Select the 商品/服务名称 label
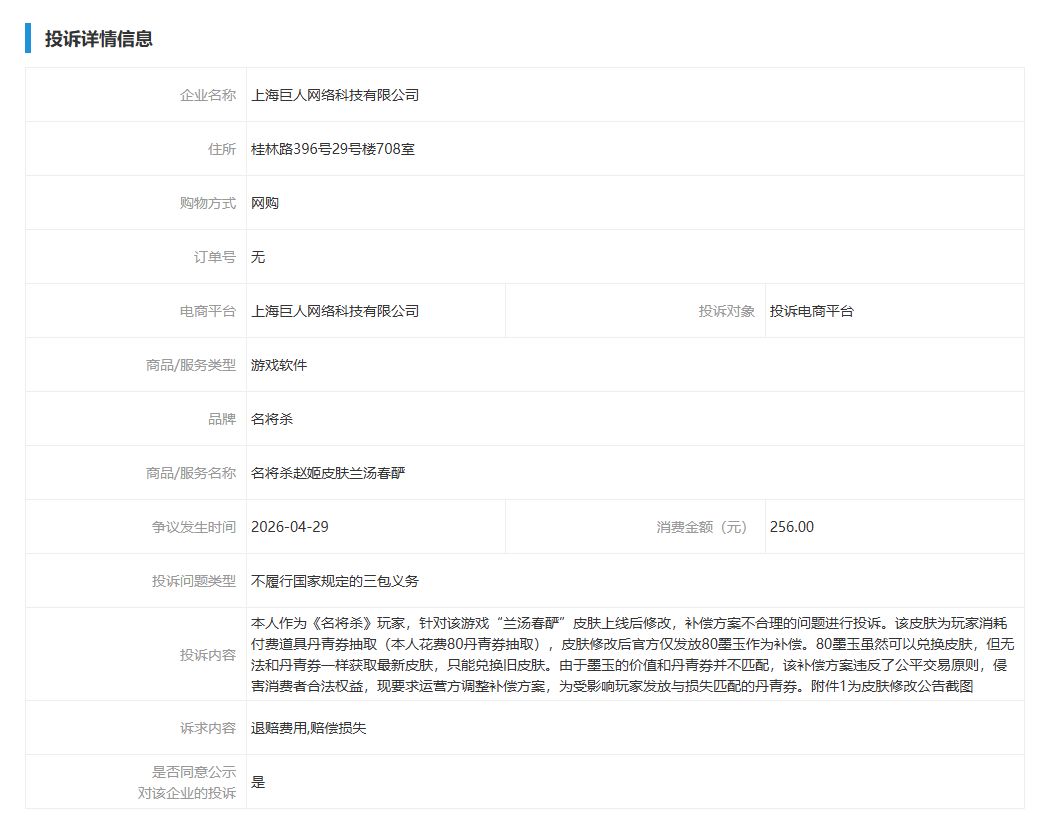 point(190,473)
